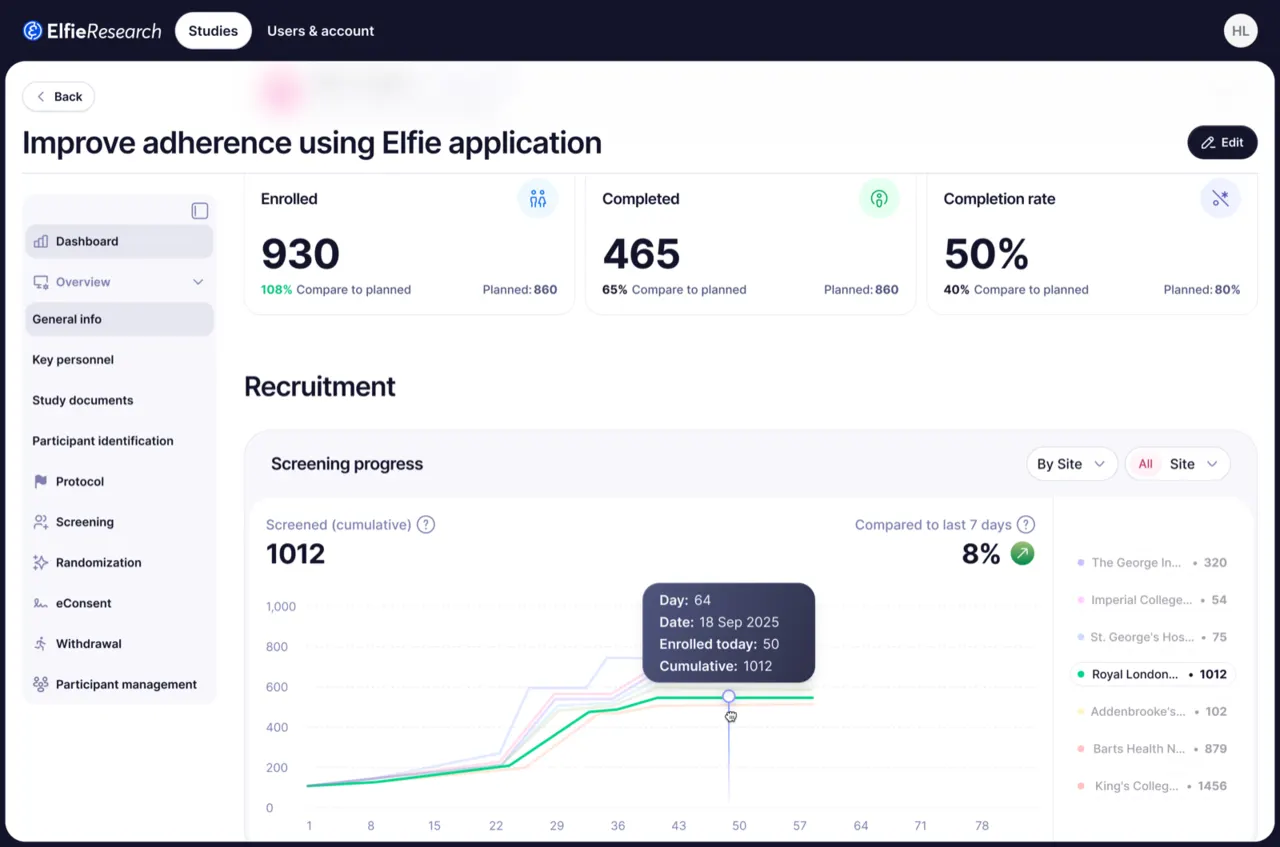Screen dimensions: 1280x847
Task: Click the Overview monitor icon
Action: pyautogui.click(x=41, y=282)
